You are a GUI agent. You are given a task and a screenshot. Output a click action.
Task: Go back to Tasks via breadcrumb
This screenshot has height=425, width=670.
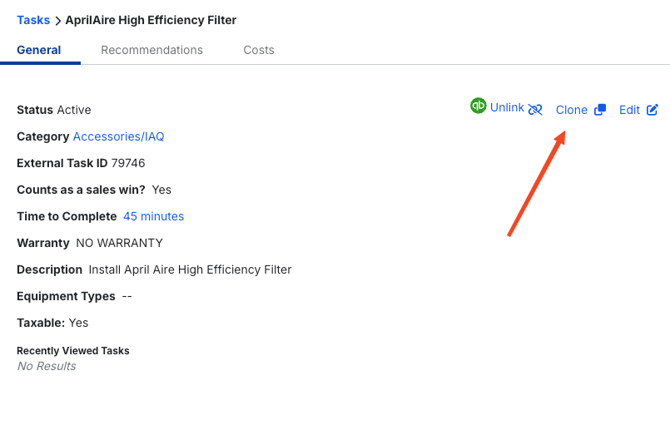[x=33, y=20]
